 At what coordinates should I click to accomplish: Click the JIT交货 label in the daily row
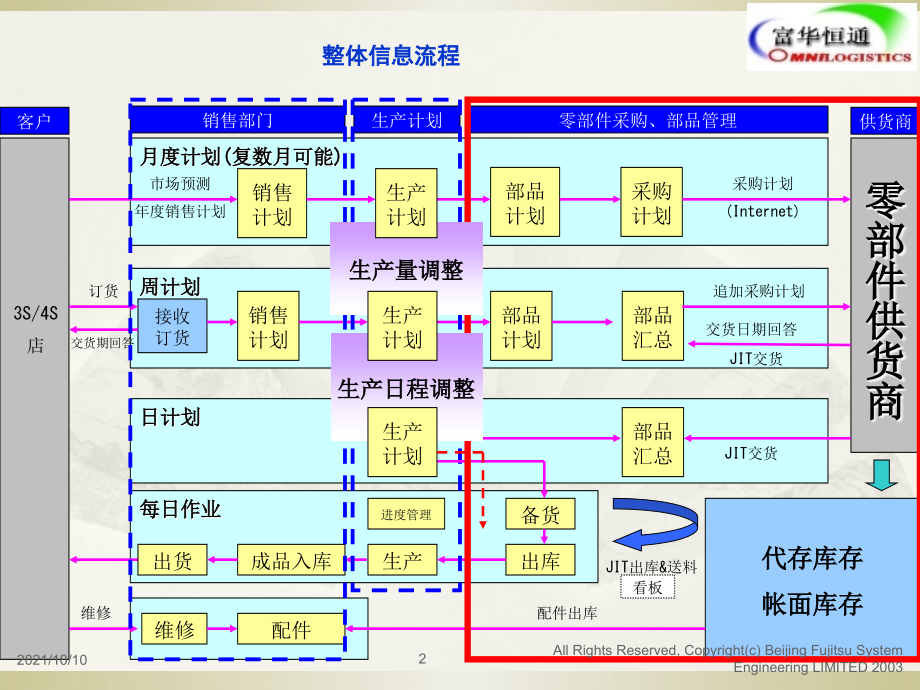pyautogui.click(x=750, y=453)
